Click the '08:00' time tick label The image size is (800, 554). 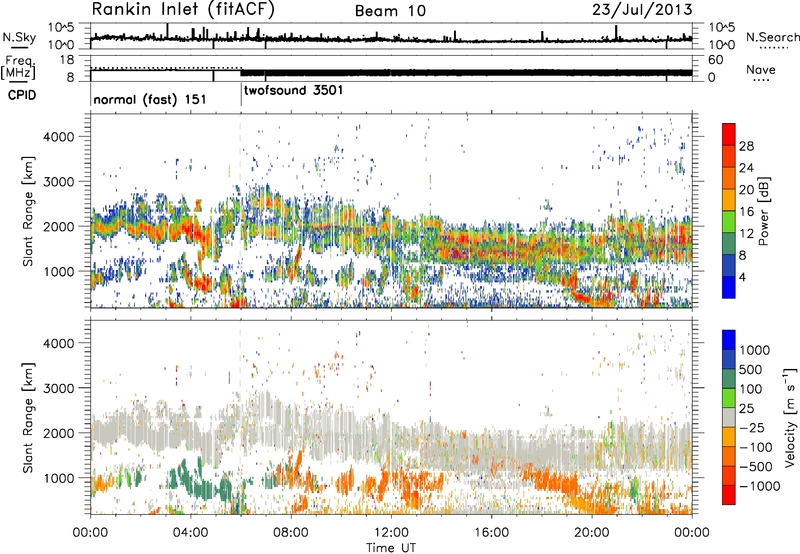tap(291, 532)
